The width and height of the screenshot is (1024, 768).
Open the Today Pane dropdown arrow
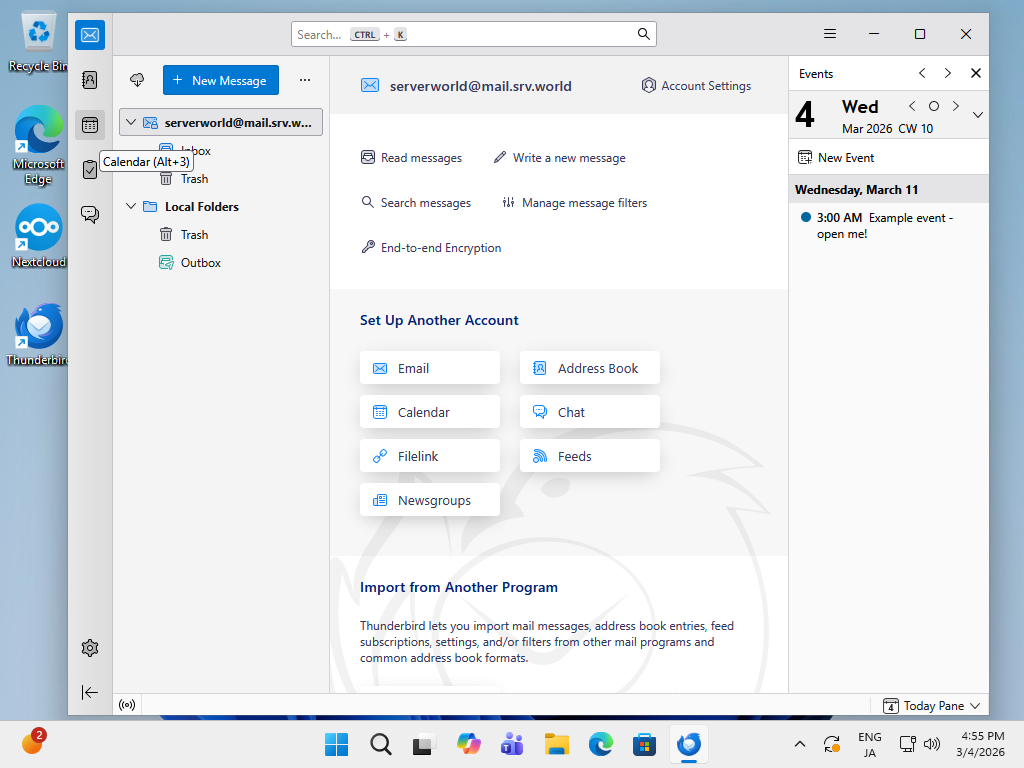coord(976,706)
